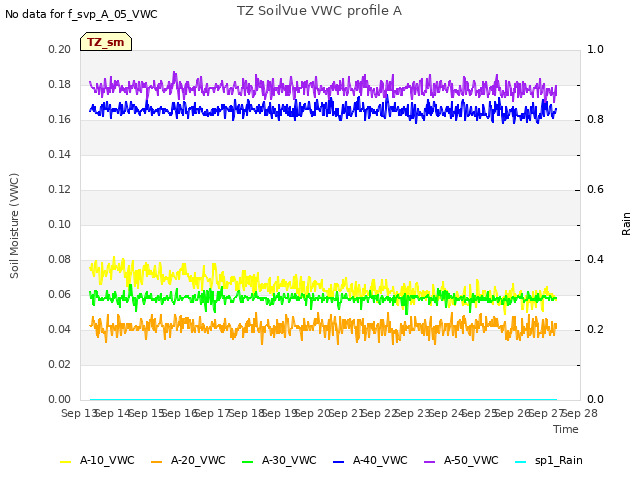The width and height of the screenshot is (640, 480).
Task: Click the cyan sp1_Rain legend swatch
Action: click(x=521, y=462)
